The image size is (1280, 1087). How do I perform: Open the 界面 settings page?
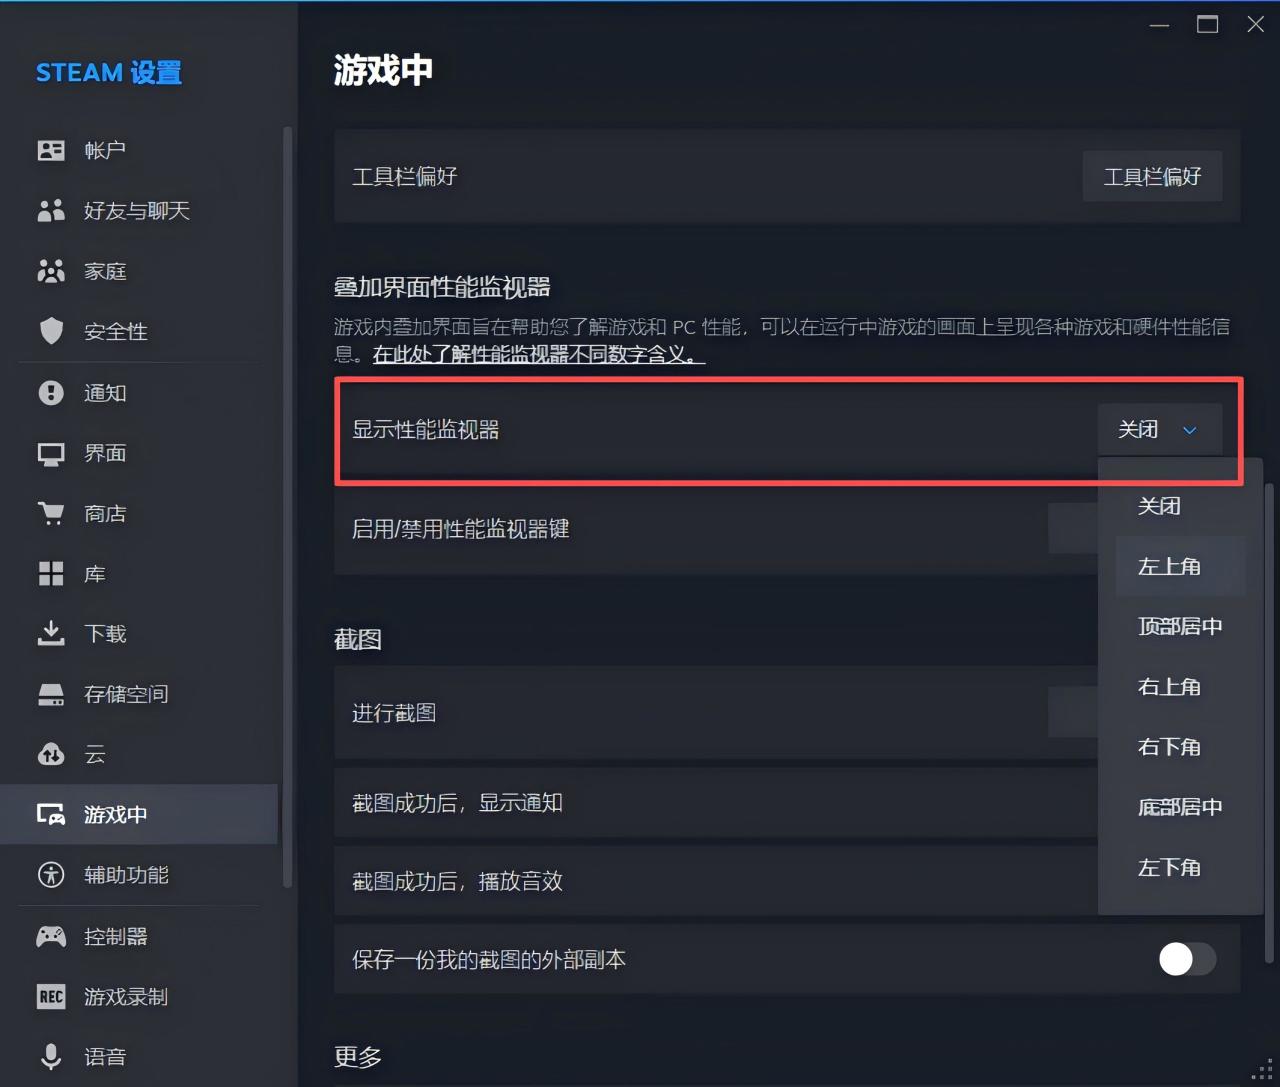point(140,454)
